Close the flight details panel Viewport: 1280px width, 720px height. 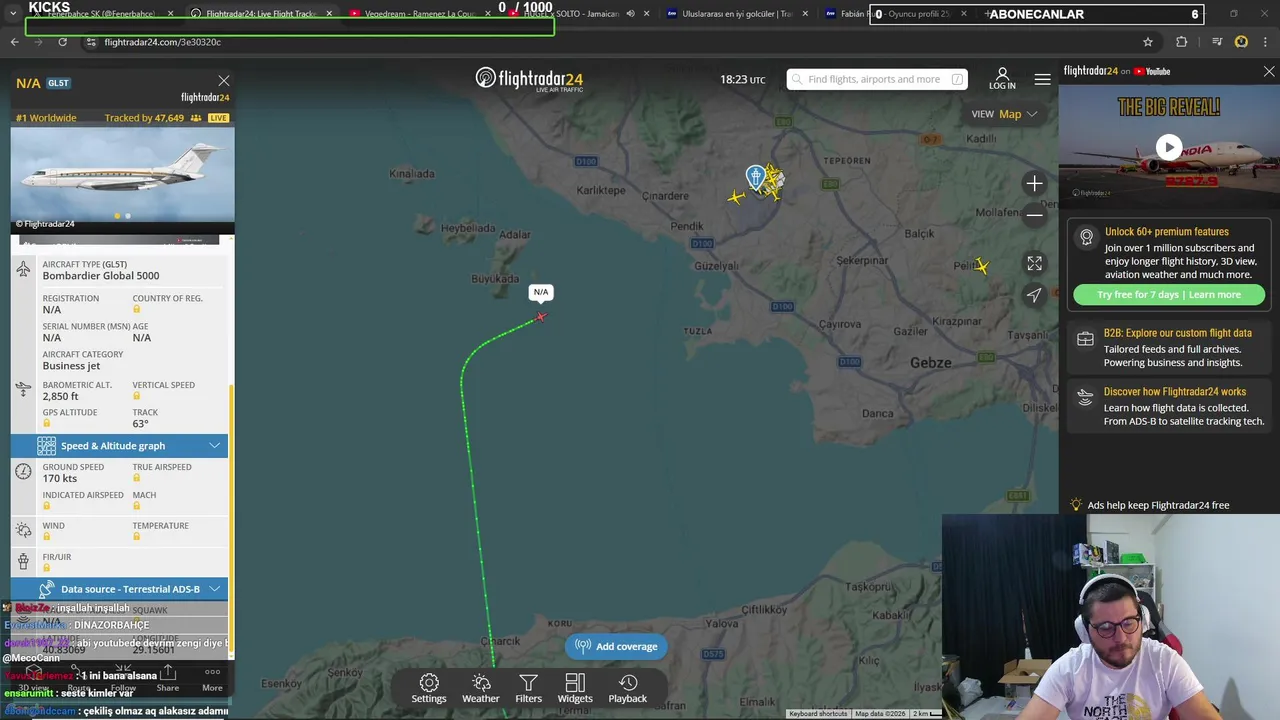point(224,81)
